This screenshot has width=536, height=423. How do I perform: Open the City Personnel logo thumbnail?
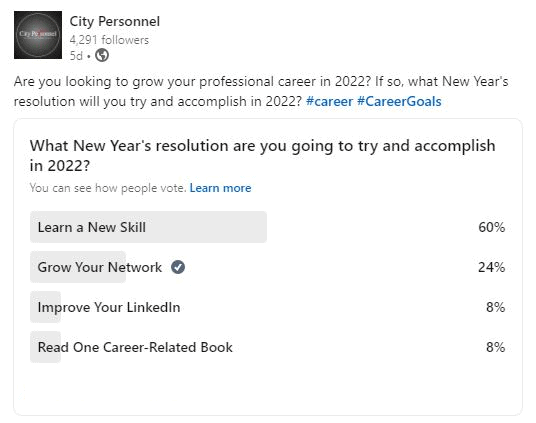(x=38, y=35)
